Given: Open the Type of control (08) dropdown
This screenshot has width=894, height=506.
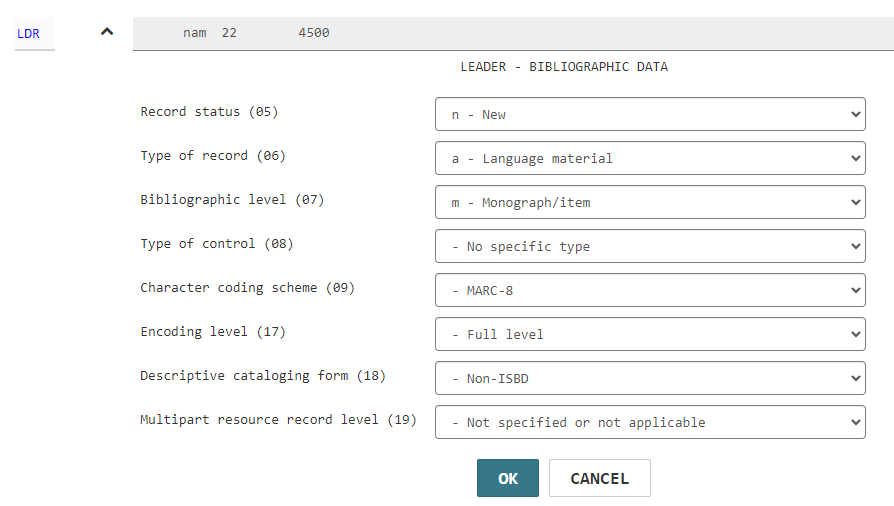Looking at the screenshot, I should (x=650, y=246).
